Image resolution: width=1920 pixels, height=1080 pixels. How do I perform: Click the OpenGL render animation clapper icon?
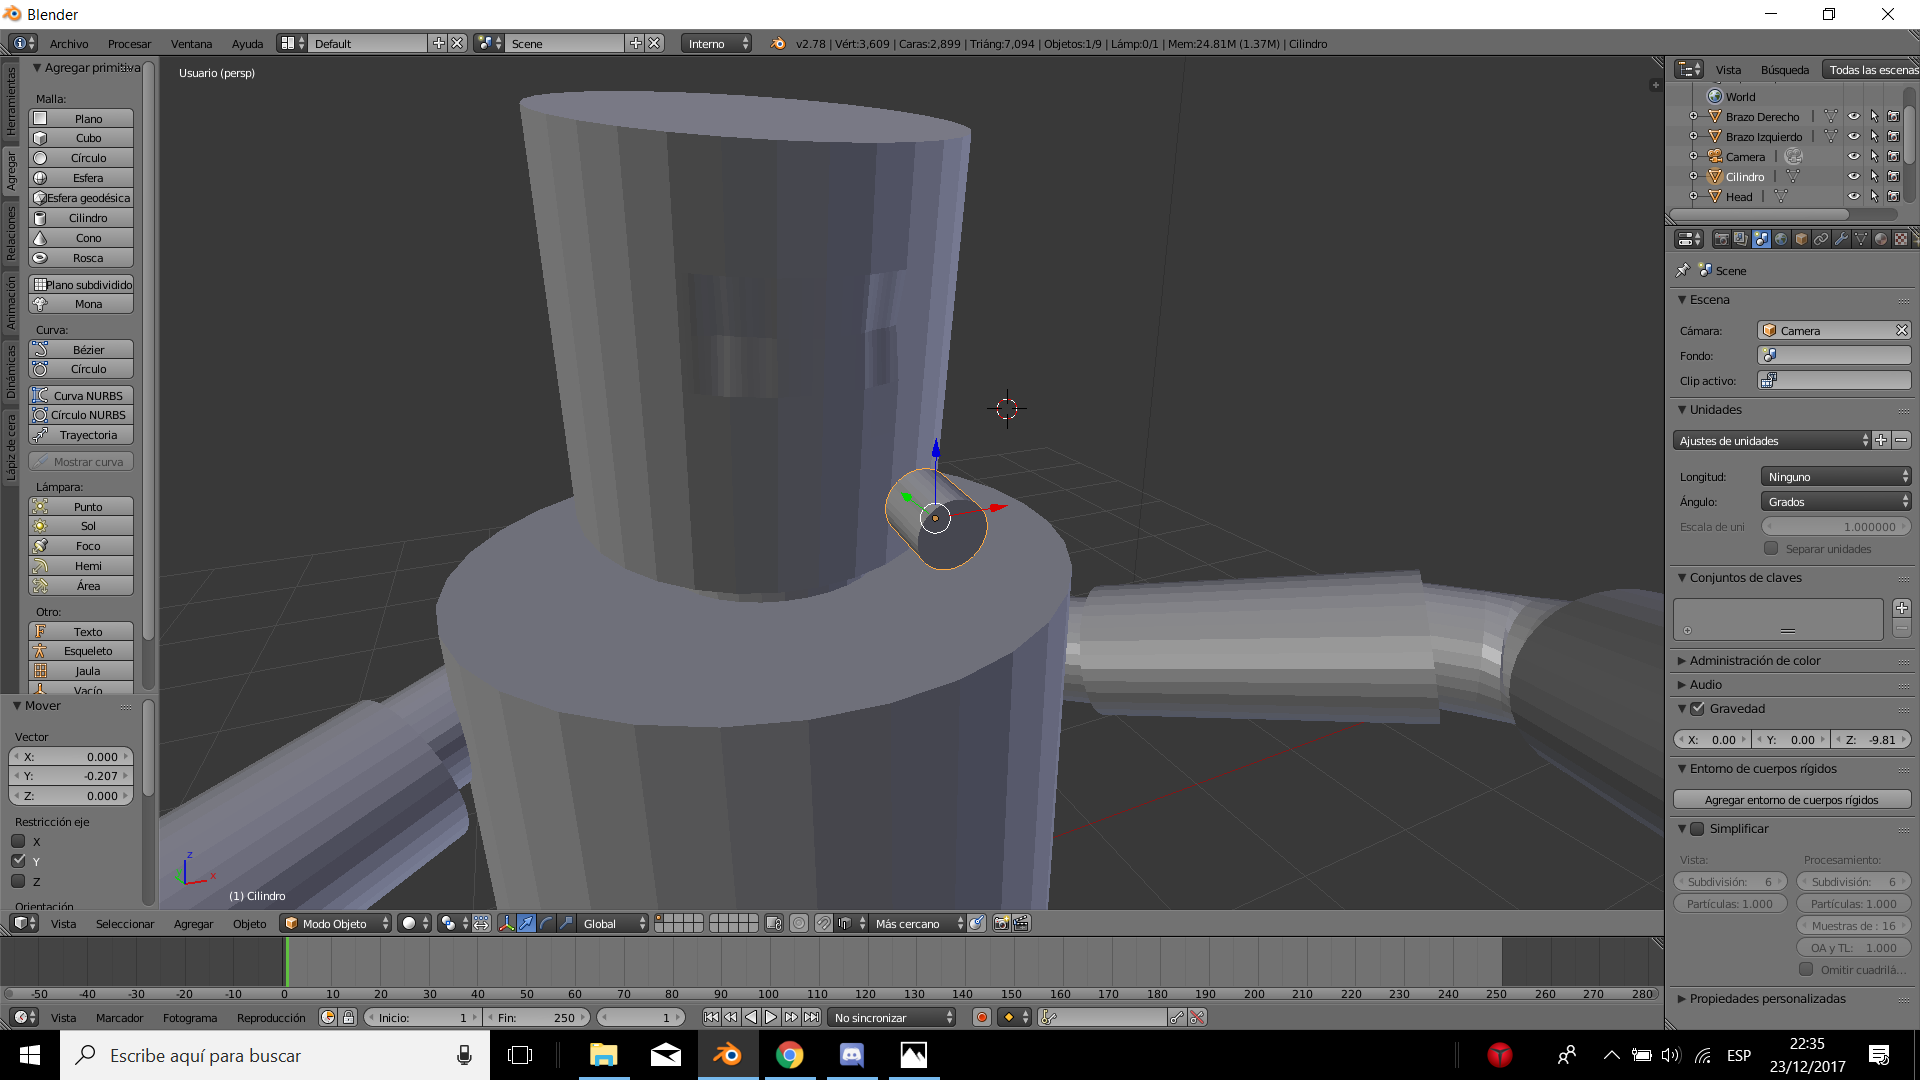pyautogui.click(x=1021, y=923)
